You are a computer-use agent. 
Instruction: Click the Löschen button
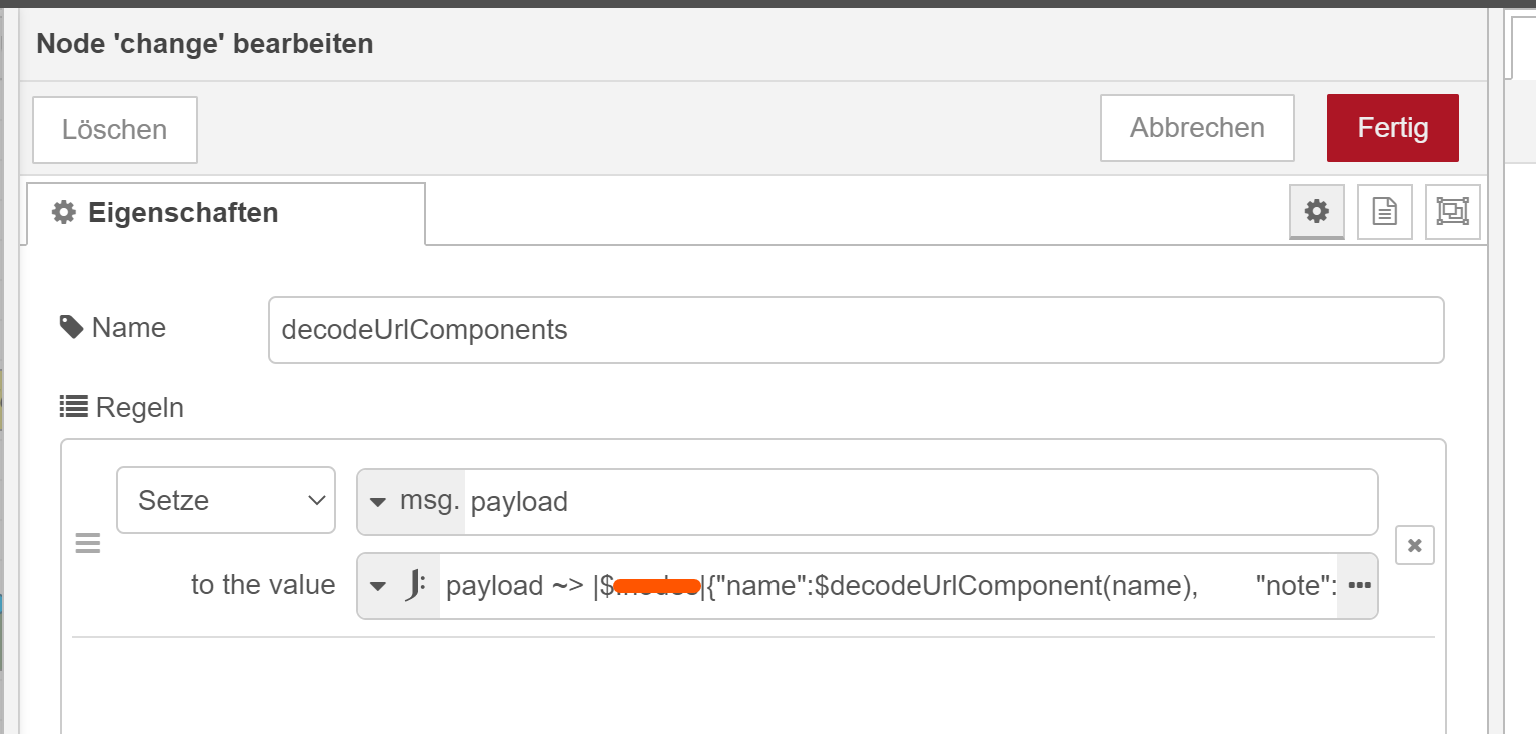point(115,130)
